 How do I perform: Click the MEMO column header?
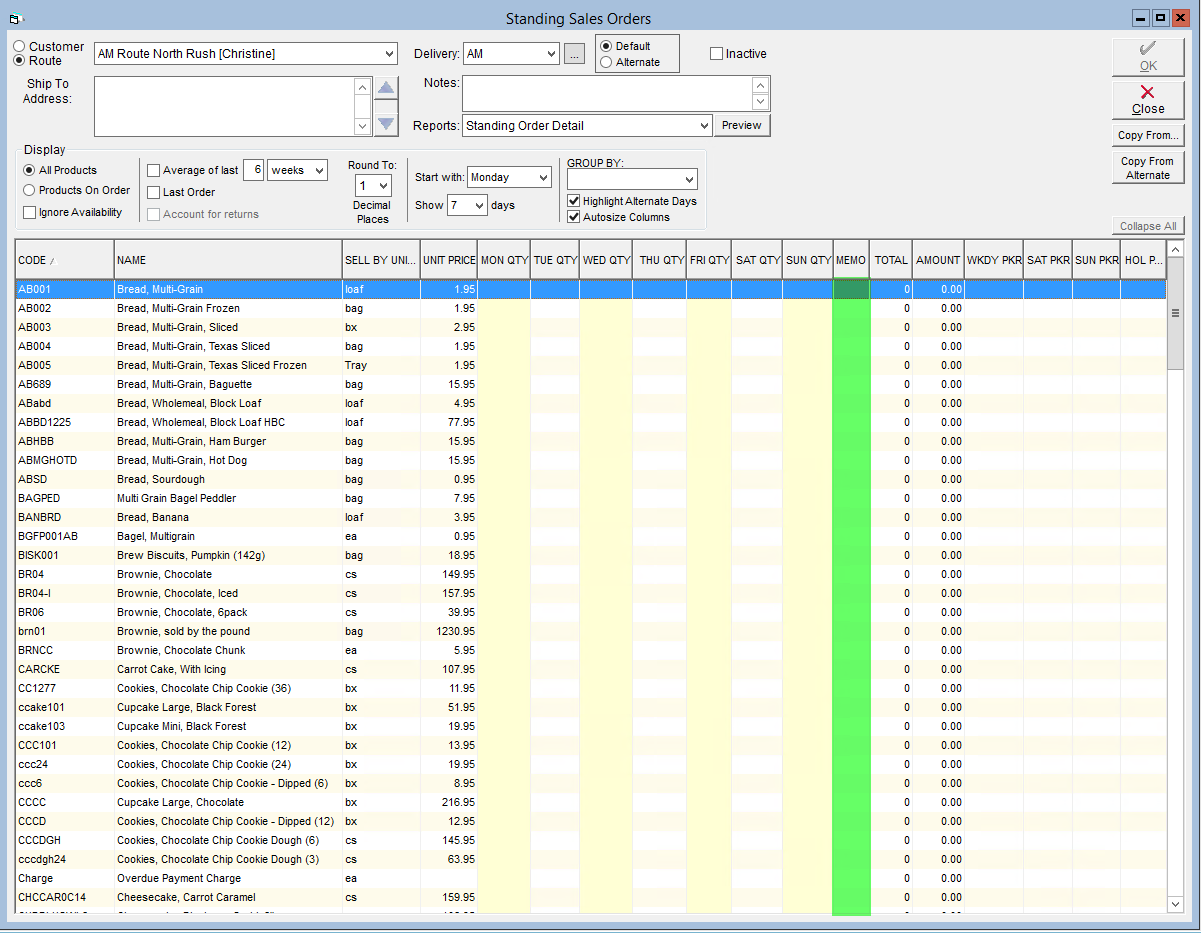pyautogui.click(x=851, y=260)
